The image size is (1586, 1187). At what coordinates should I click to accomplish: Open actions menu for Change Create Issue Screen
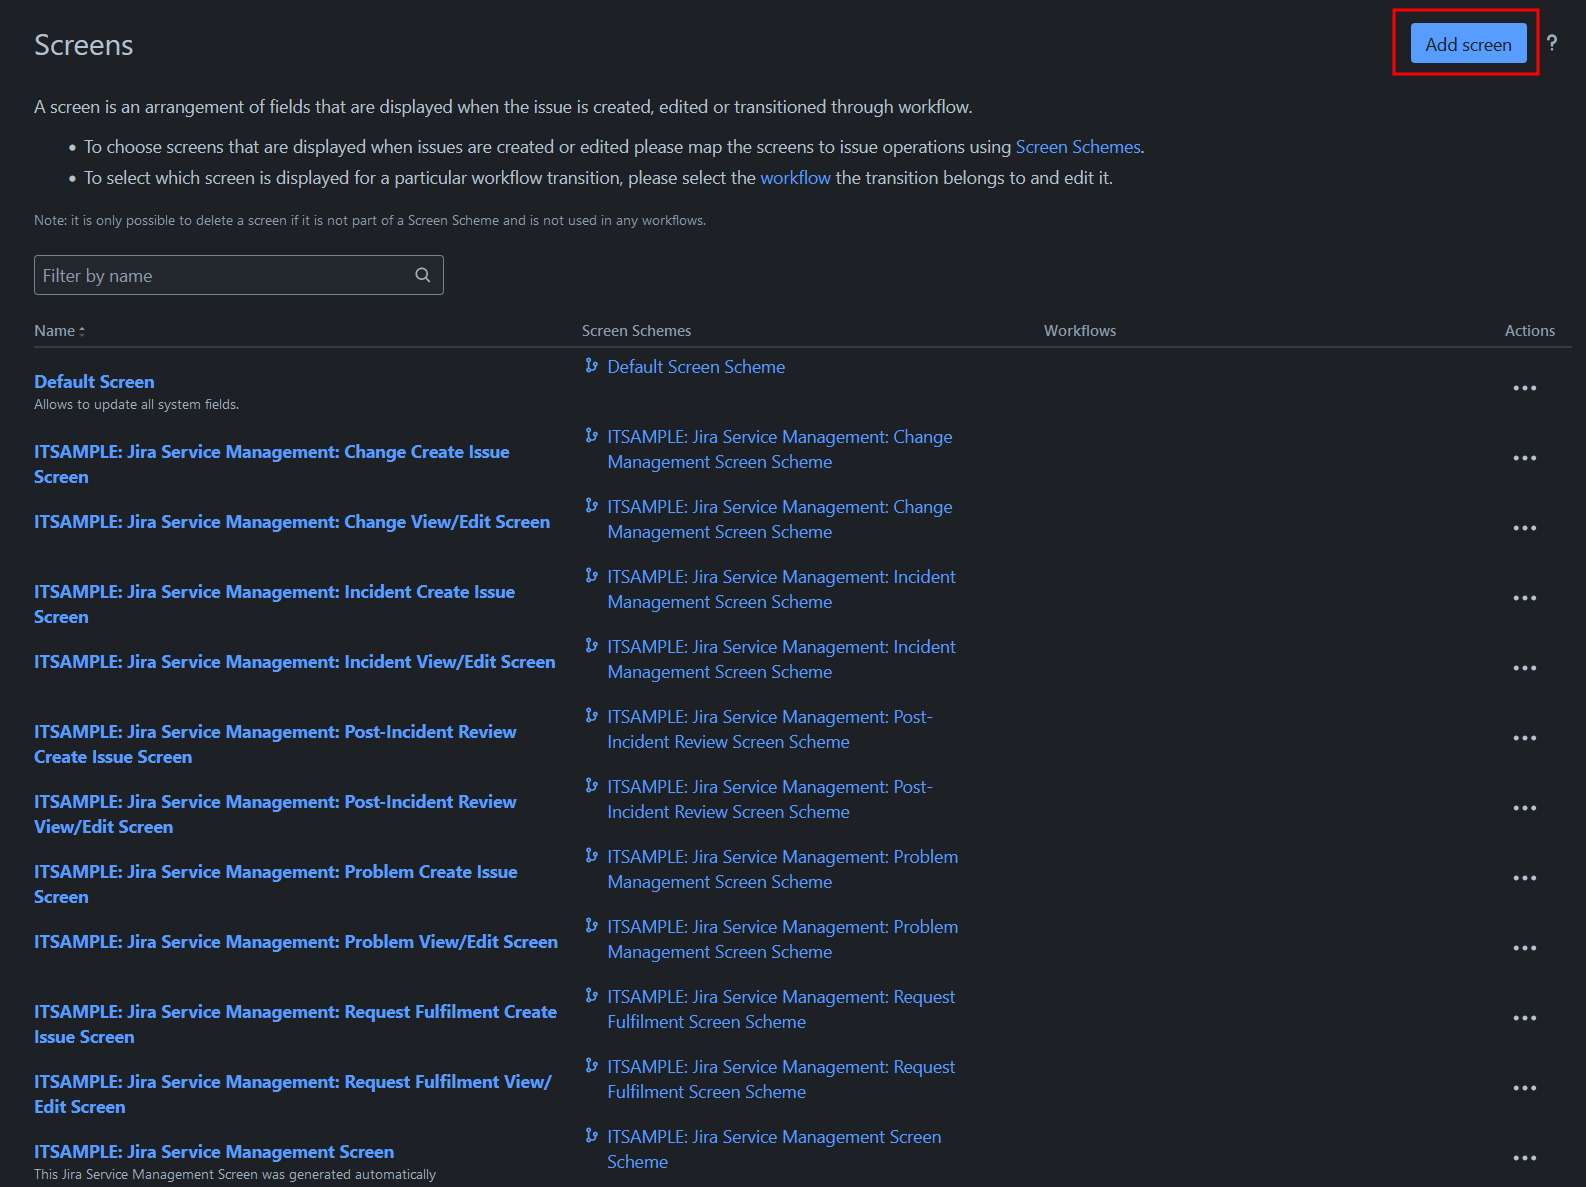click(1524, 458)
